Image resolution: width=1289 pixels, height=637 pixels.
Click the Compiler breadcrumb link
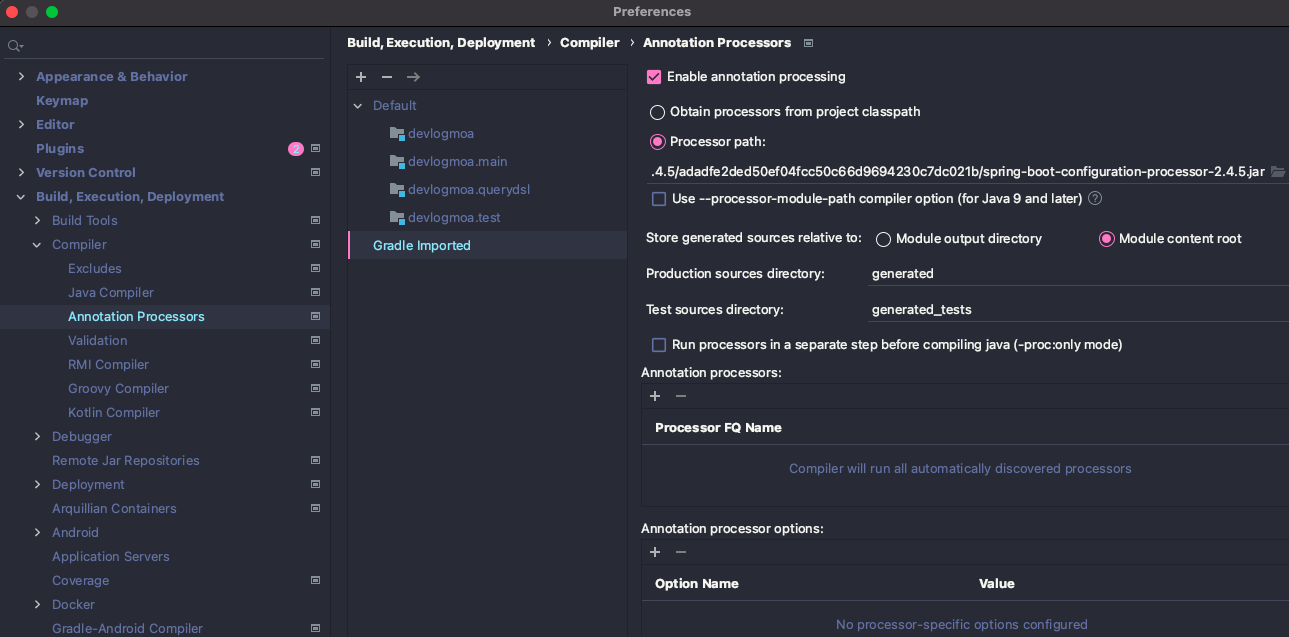tap(590, 43)
